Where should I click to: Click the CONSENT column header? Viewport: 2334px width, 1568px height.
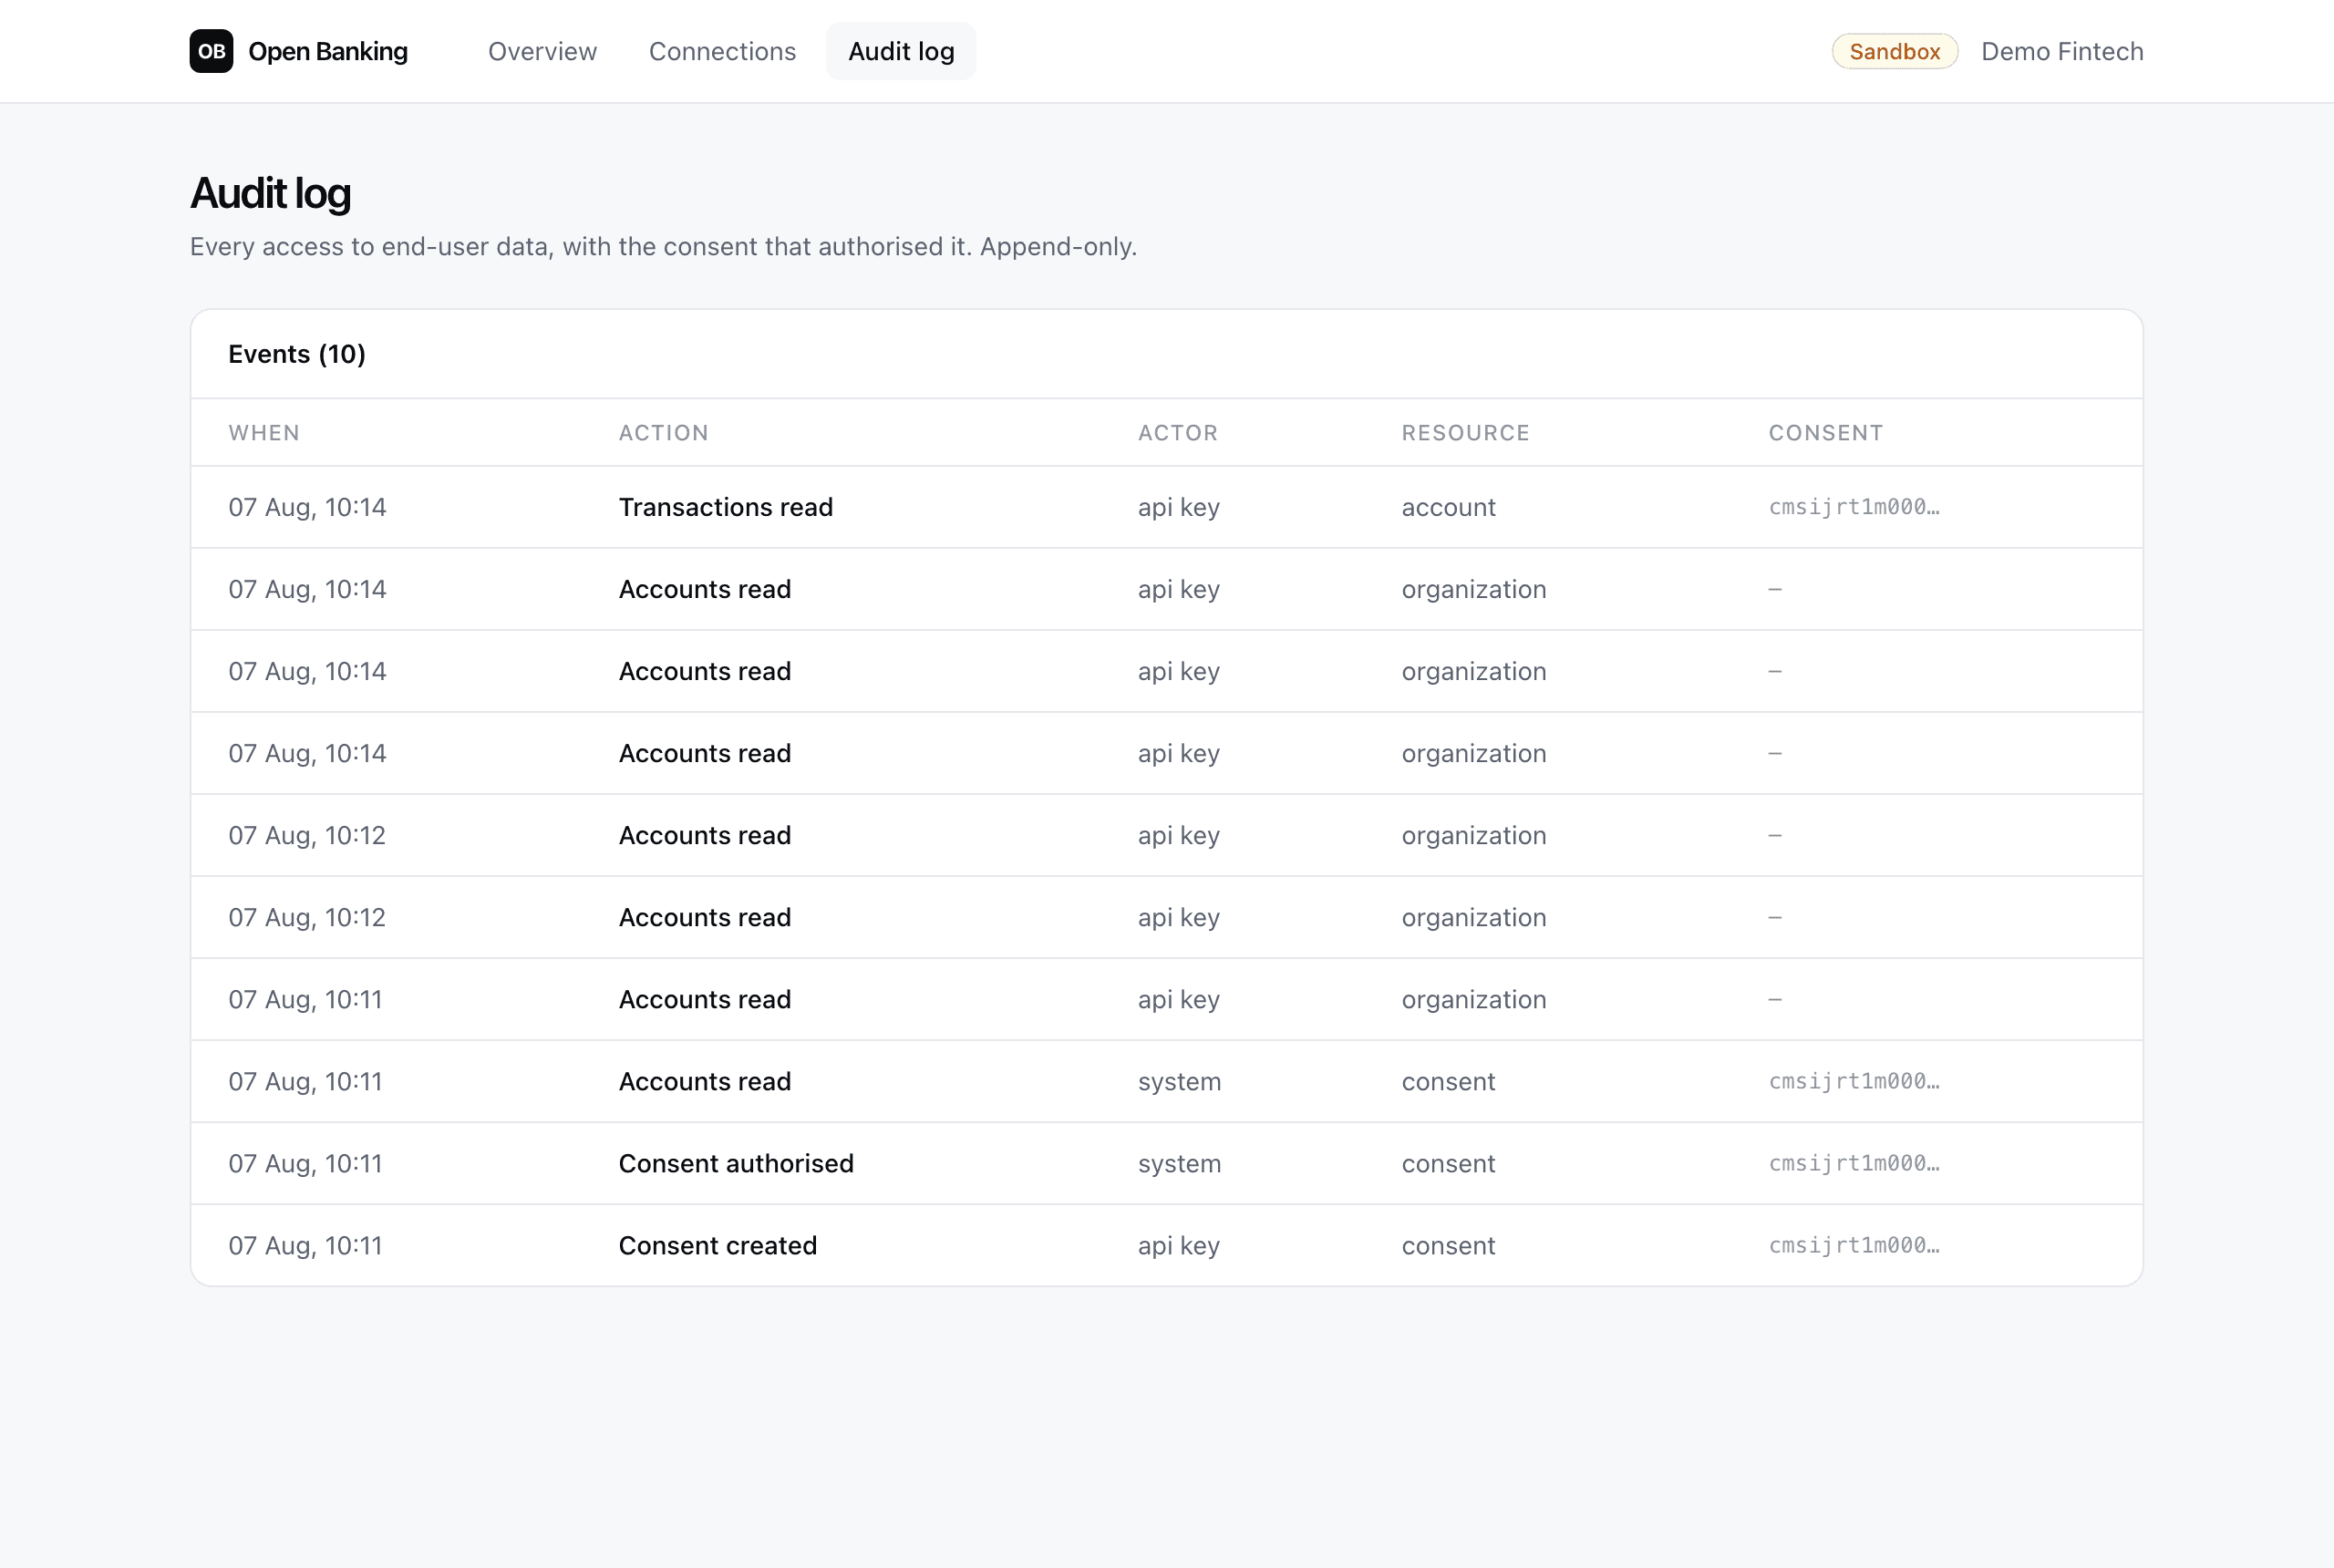(x=1825, y=433)
